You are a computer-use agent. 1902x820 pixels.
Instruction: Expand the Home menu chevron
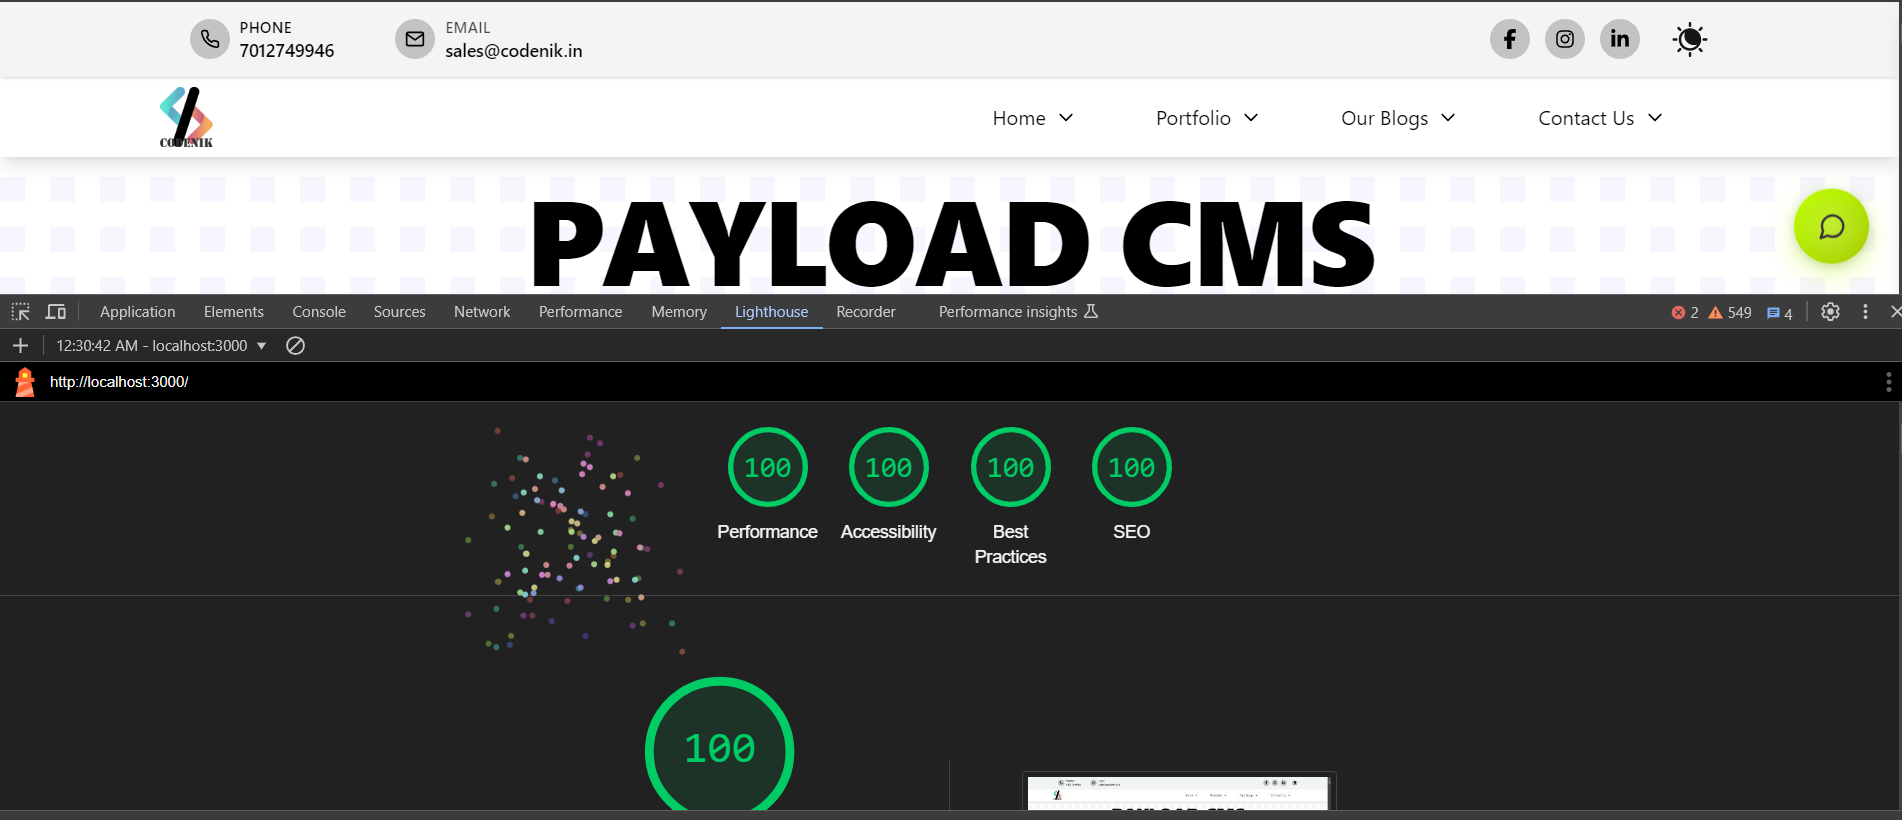(x=1066, y=118)
